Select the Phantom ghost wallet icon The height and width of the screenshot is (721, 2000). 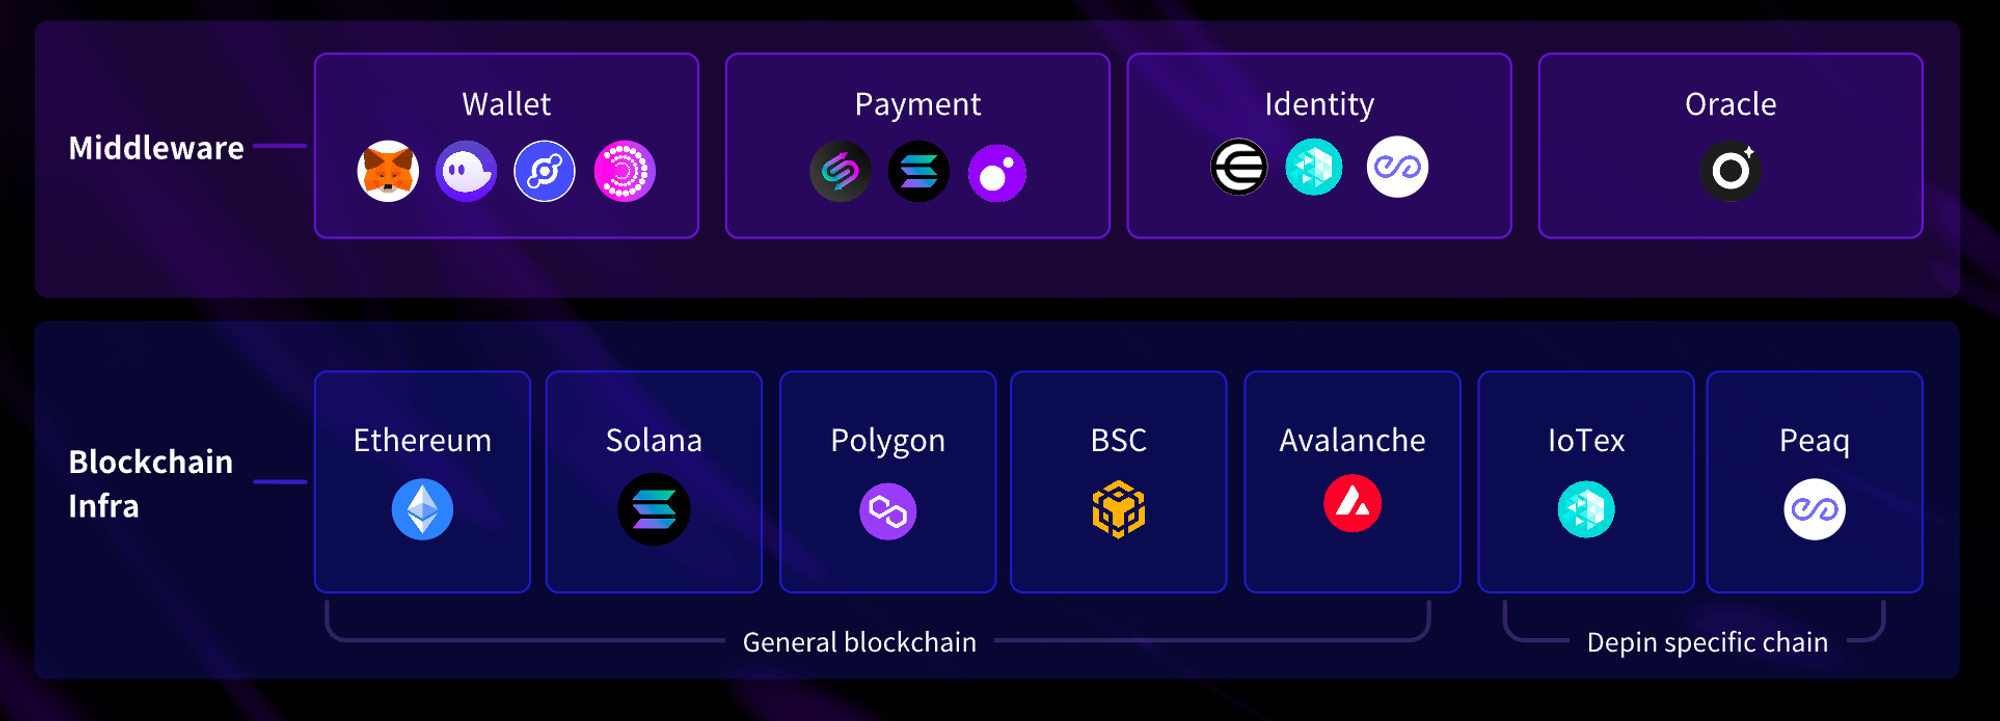point(466,171)
